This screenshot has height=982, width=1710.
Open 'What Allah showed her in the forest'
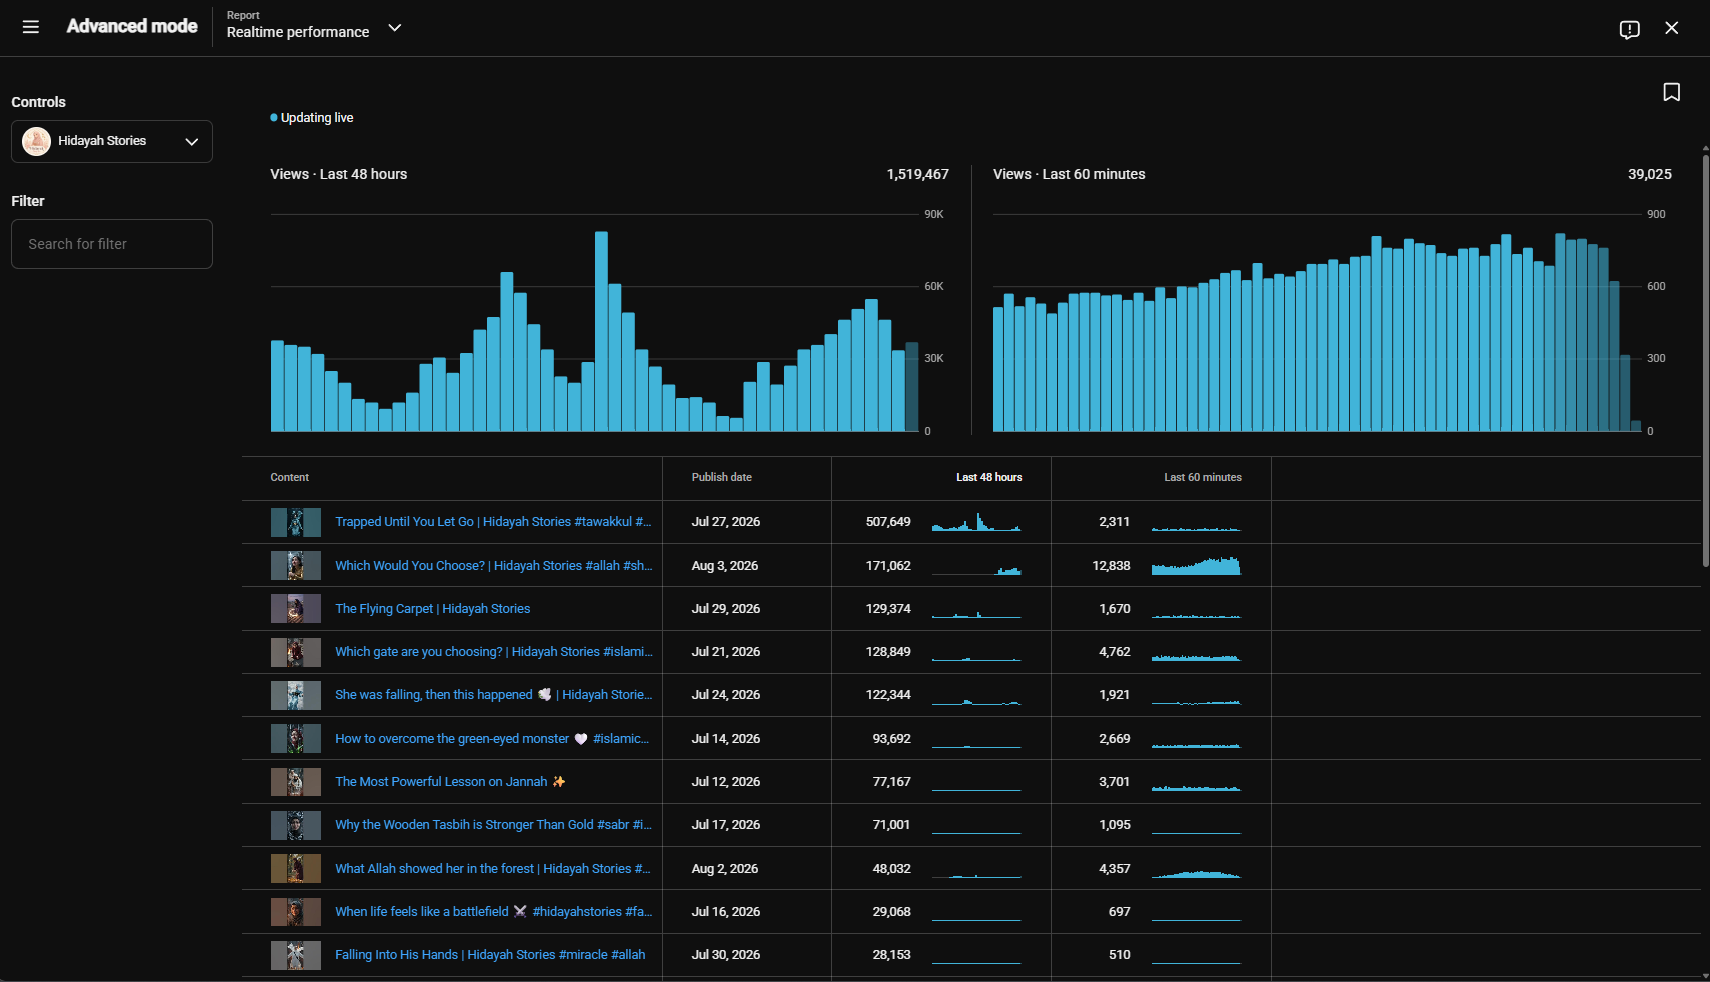click(x=492, y=869)
